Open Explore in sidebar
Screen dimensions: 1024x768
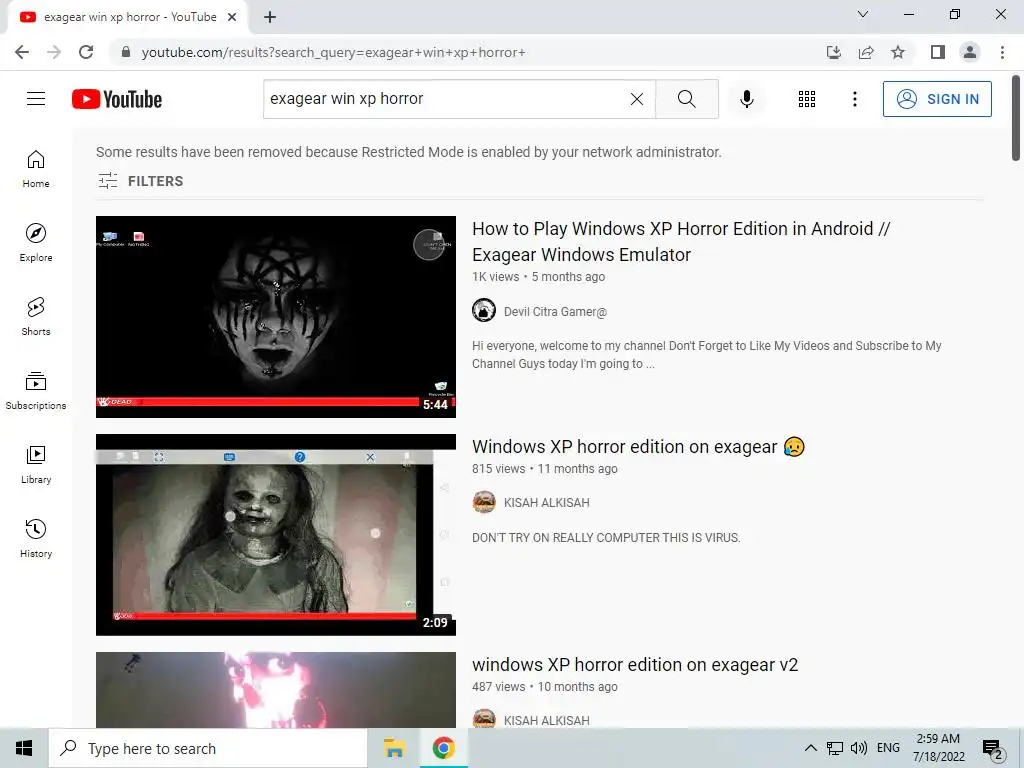36,242
